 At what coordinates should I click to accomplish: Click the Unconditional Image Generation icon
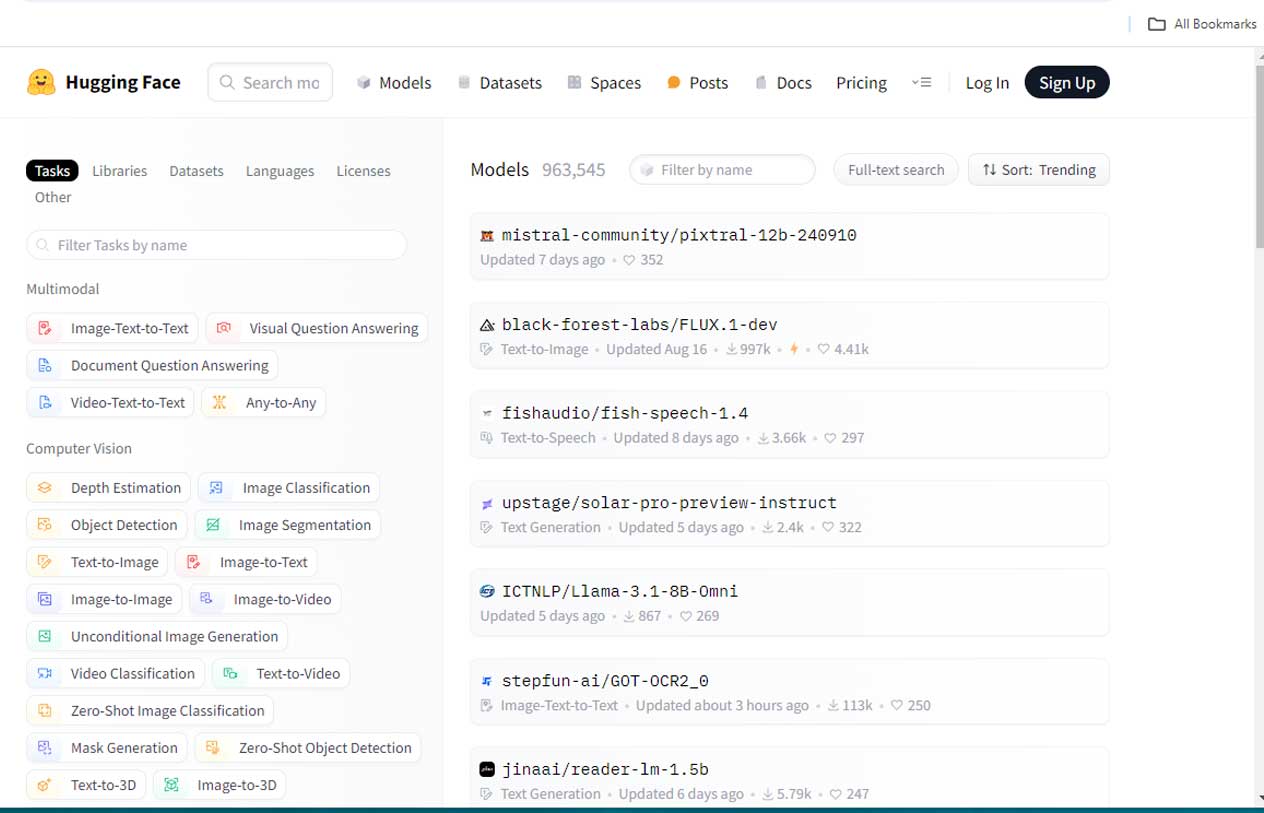point(45,636)
